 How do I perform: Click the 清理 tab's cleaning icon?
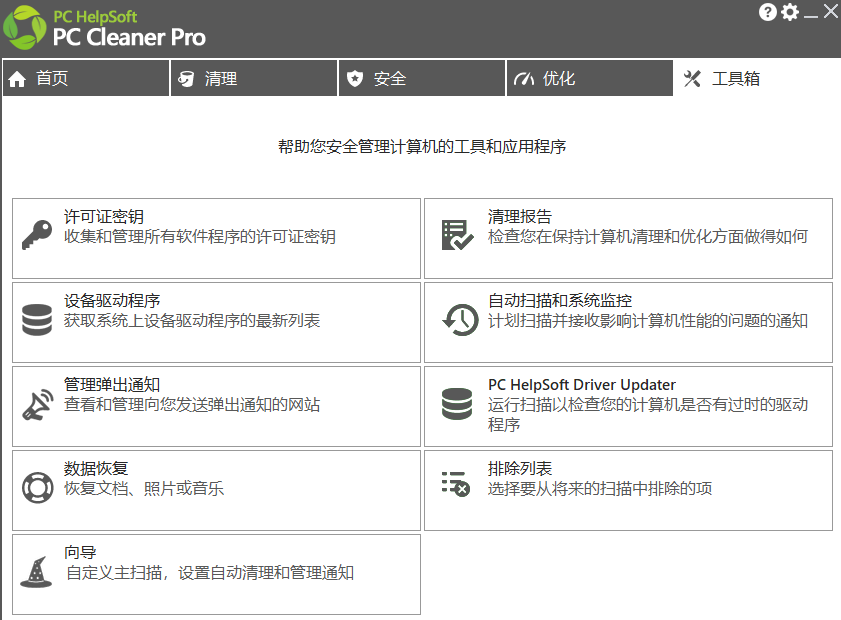186,79
